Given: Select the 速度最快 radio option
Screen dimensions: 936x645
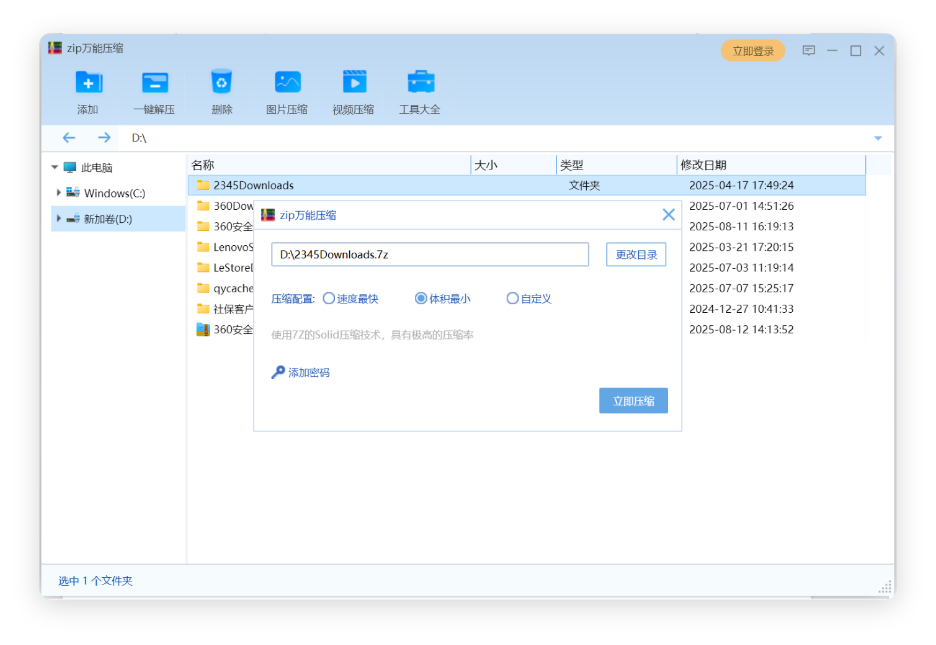Looking at the screenshot, I should pyautogui.click(x=329, y=298).
